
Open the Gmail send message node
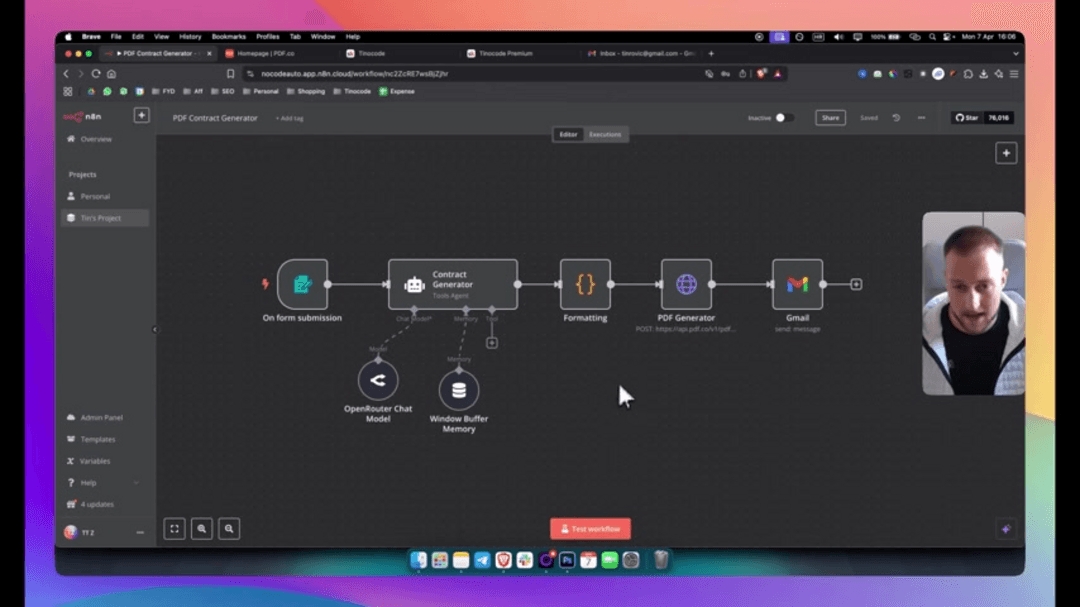[x=798, y=283]
